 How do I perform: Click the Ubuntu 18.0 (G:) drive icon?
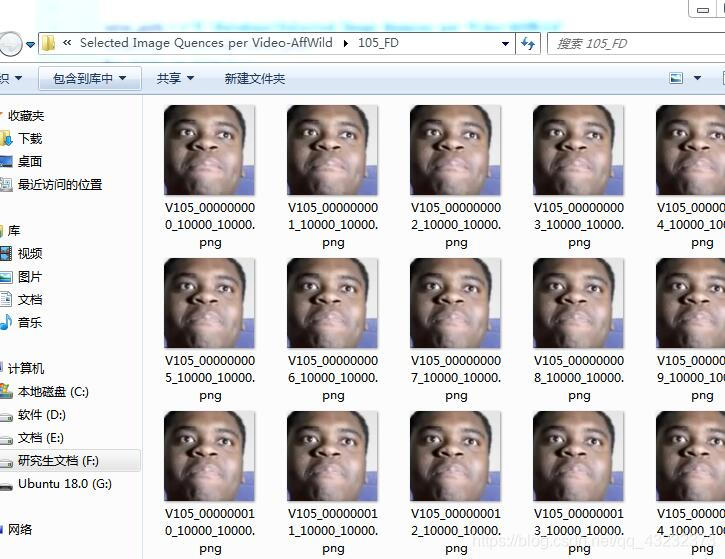coord(6,486)
